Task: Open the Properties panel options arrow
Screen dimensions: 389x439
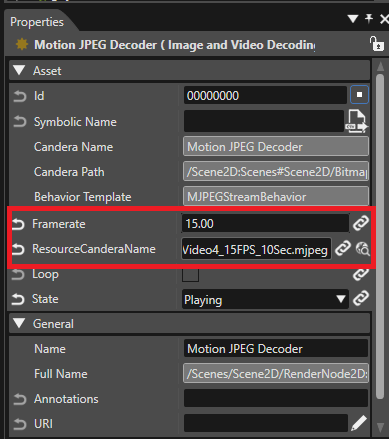Action: [353, 19]
